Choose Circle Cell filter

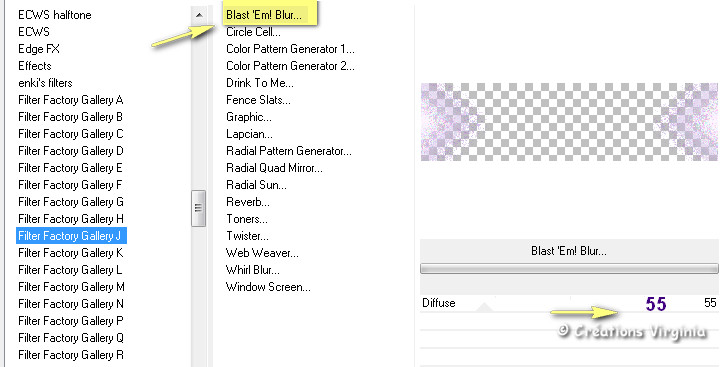click(253, 32)
